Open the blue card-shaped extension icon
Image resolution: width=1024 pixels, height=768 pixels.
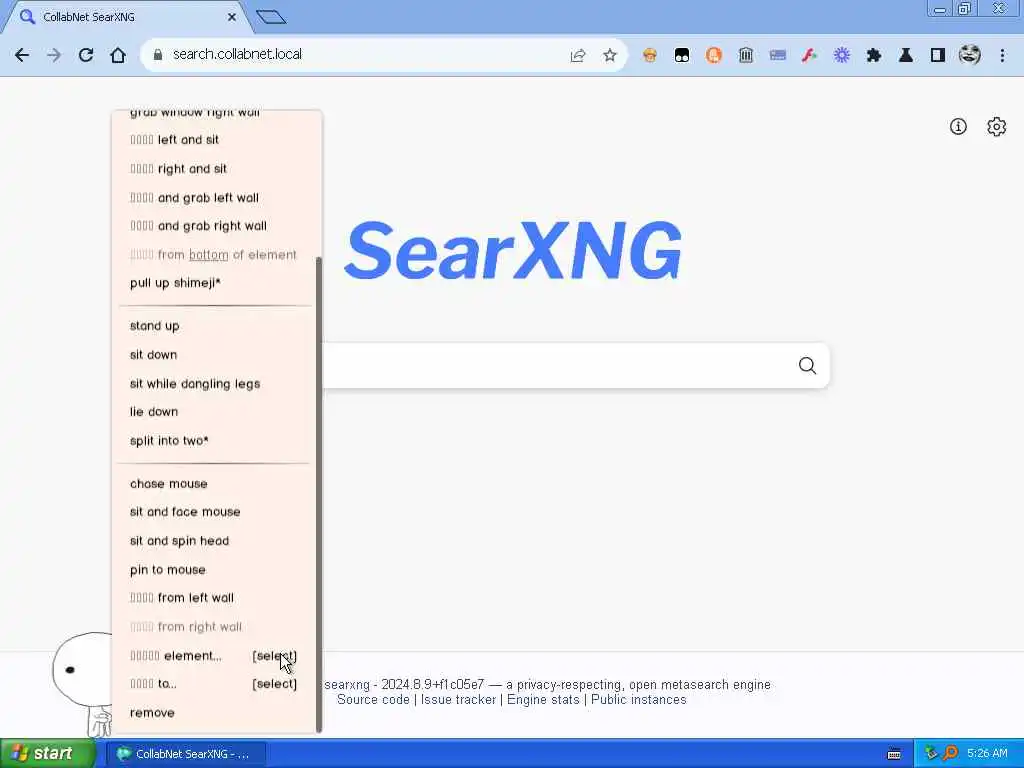click(x=778, y=56)
